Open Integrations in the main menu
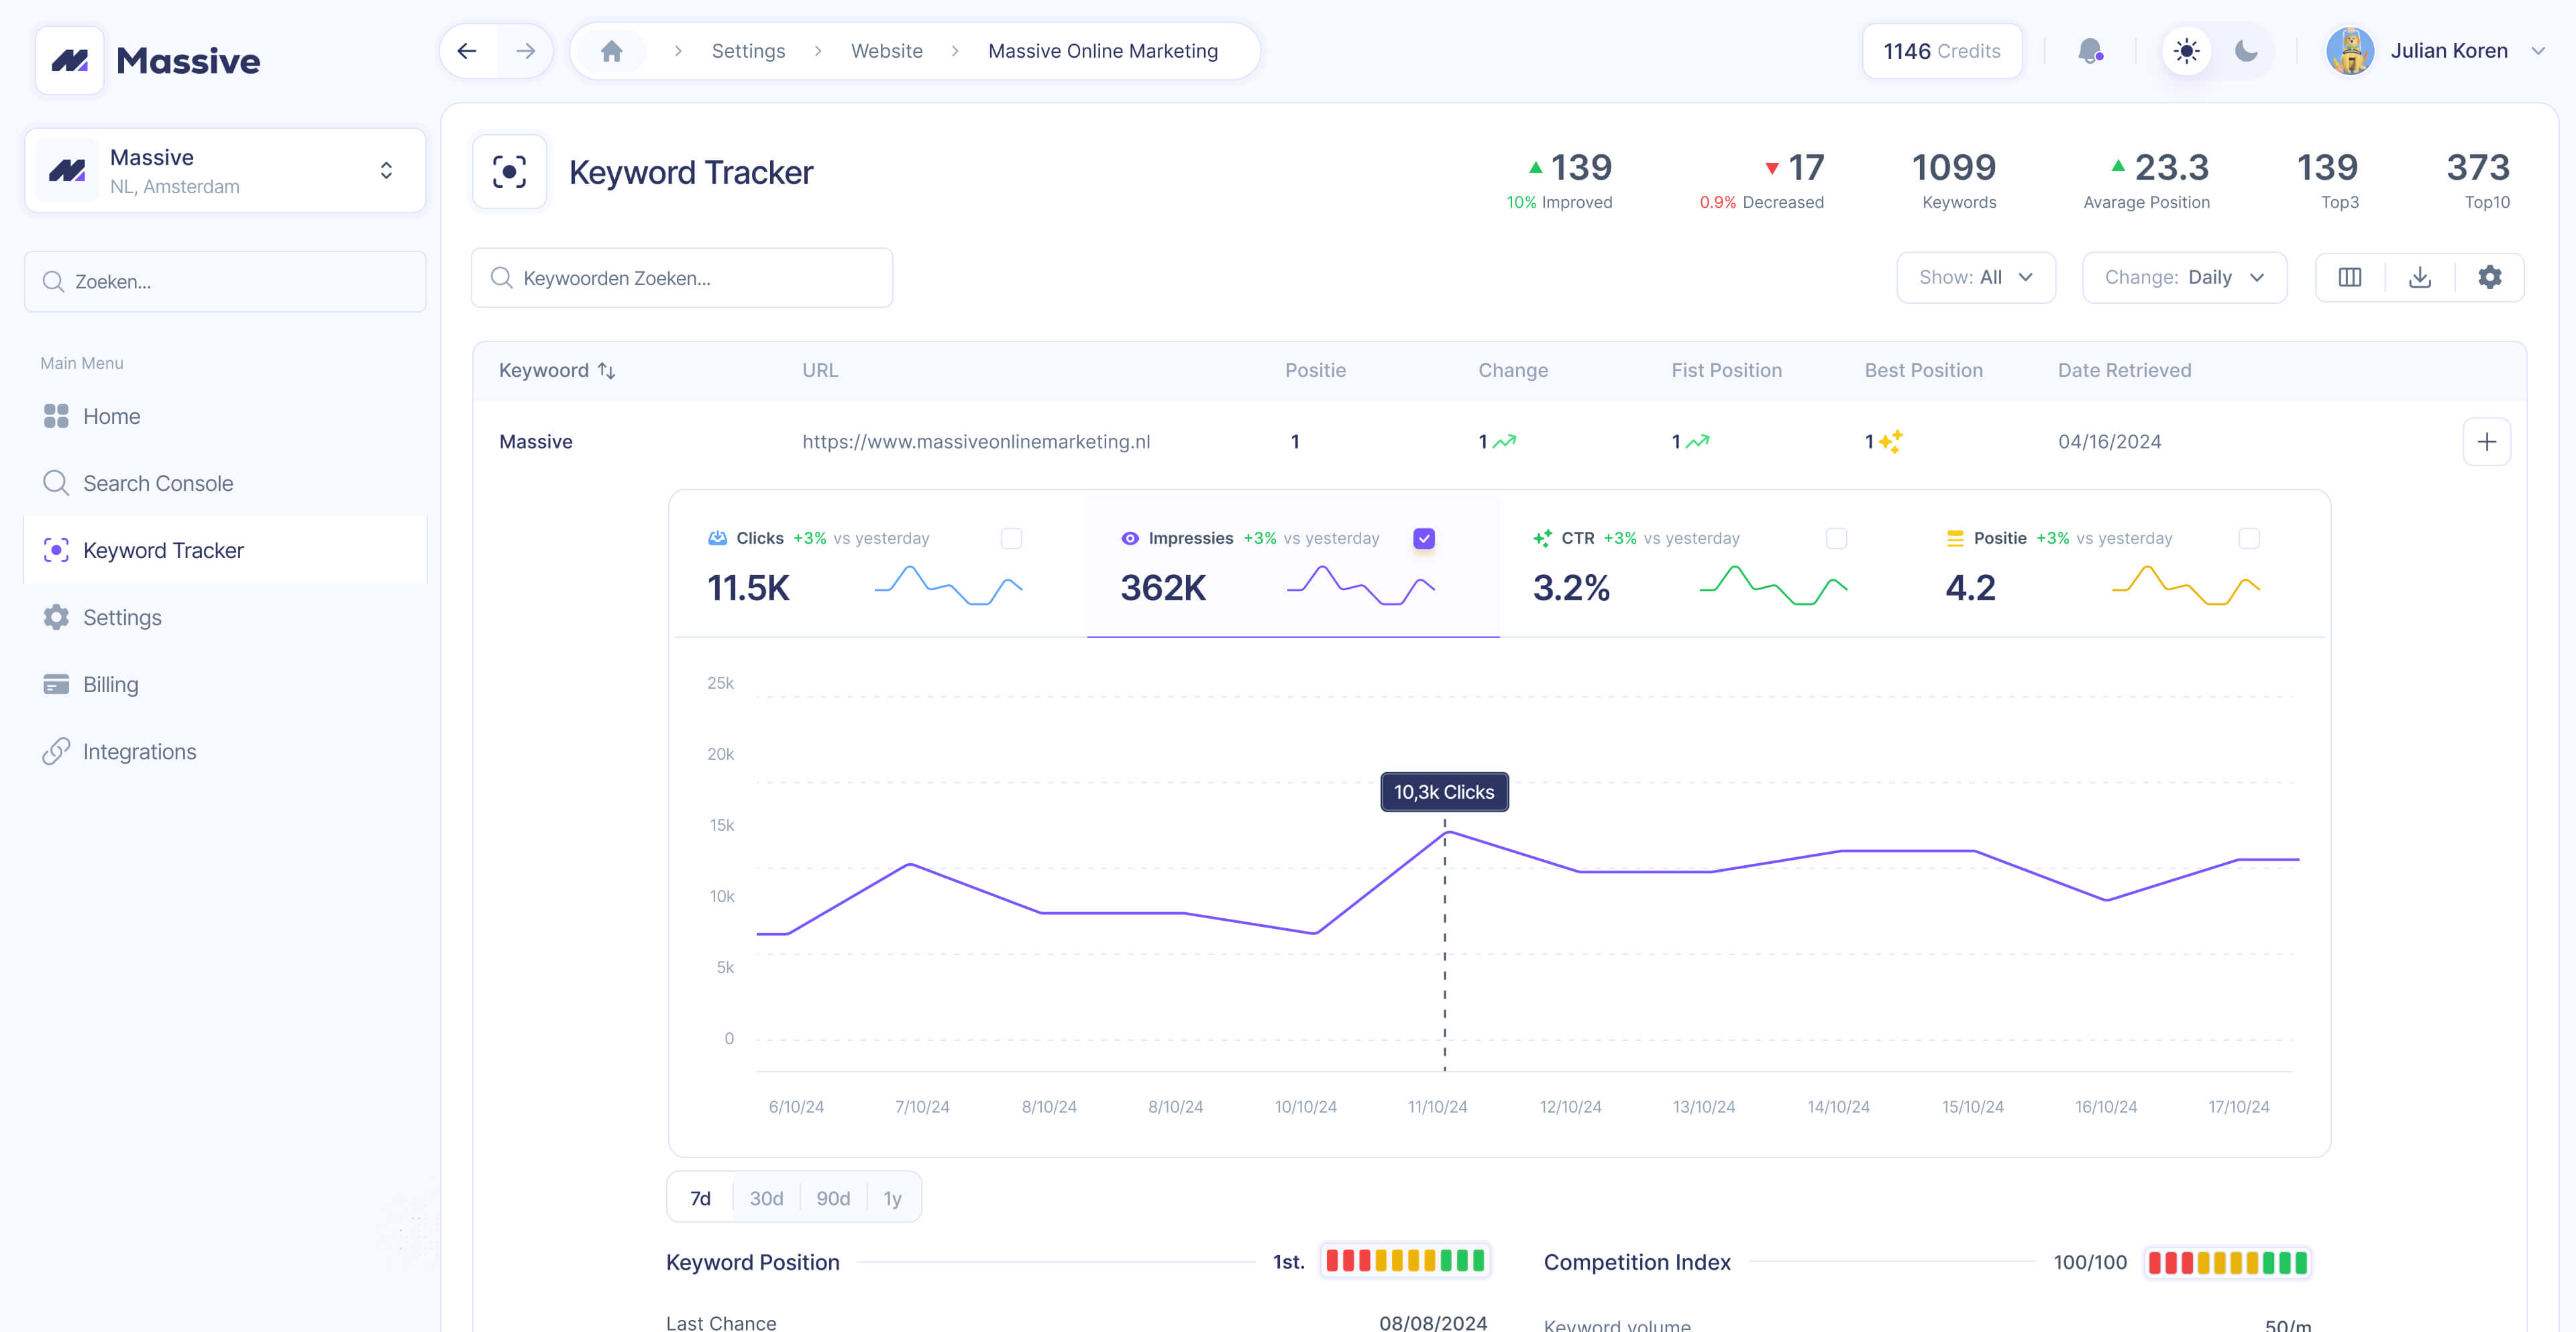 pos(225,751)
